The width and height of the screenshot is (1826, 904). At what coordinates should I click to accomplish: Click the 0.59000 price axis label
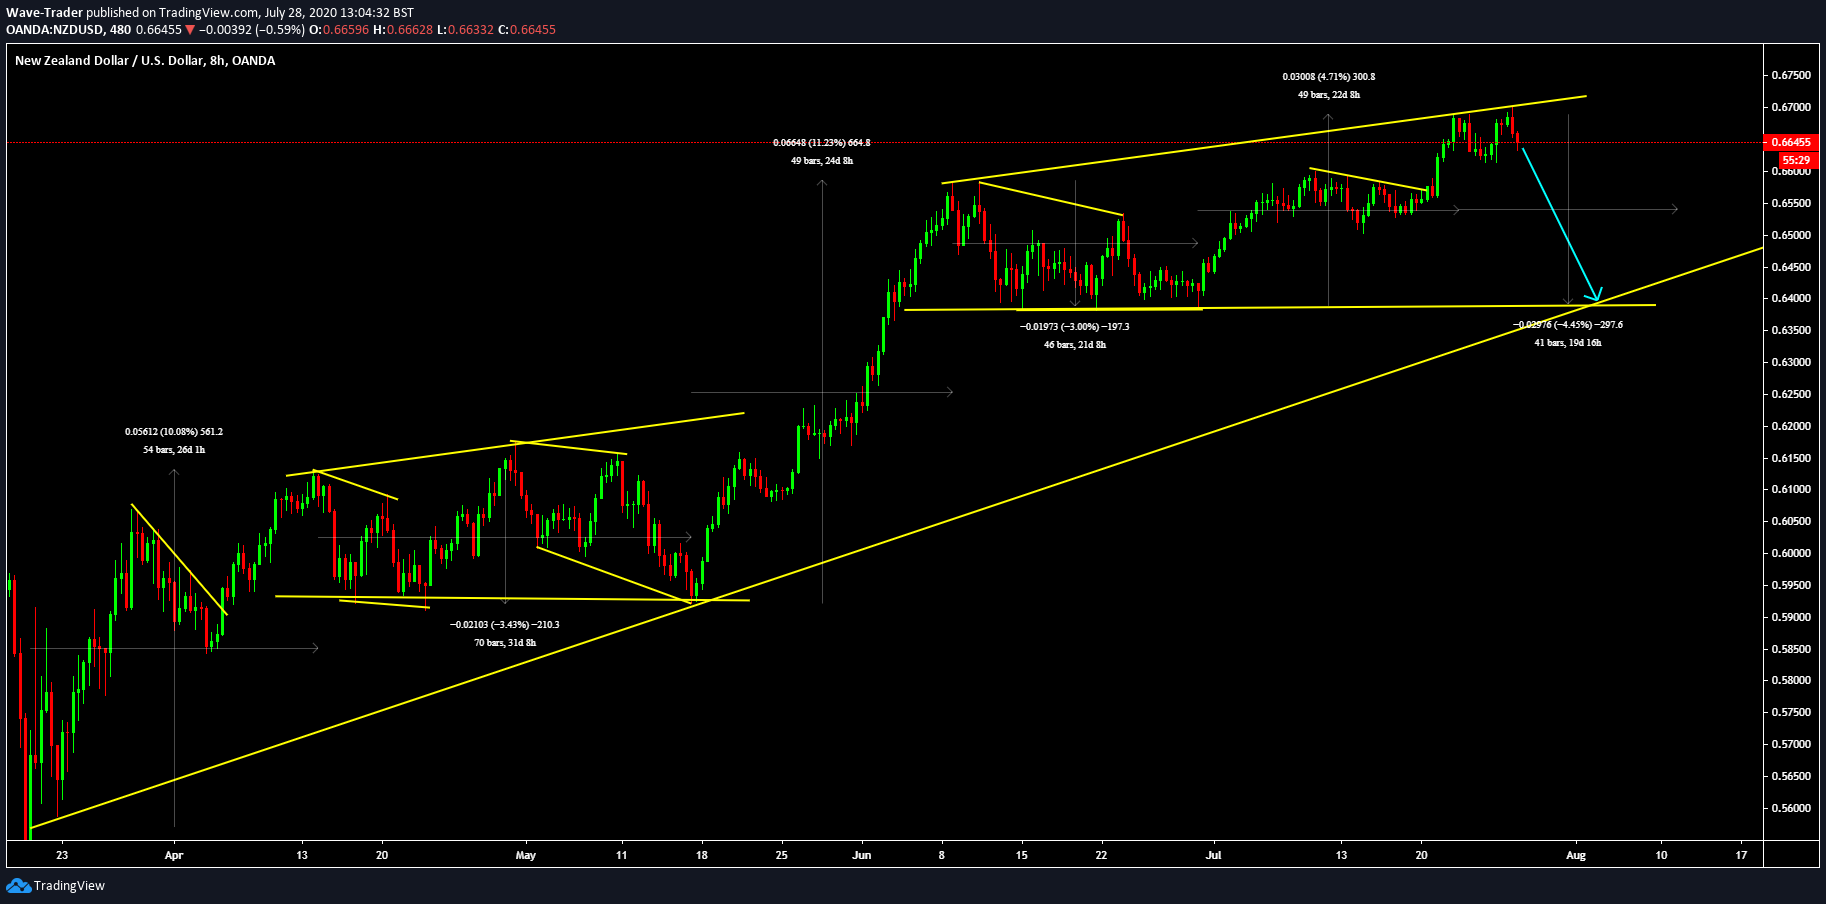(x=1791, y=617)
